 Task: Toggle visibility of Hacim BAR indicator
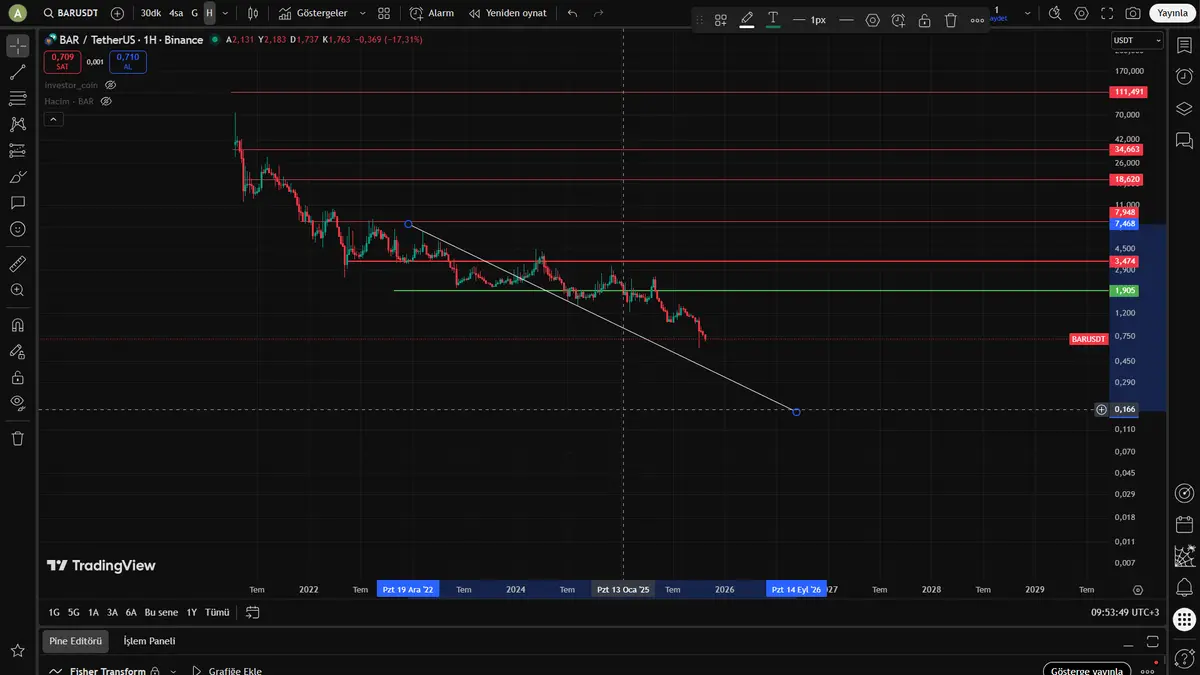click(x=106, y=101)
